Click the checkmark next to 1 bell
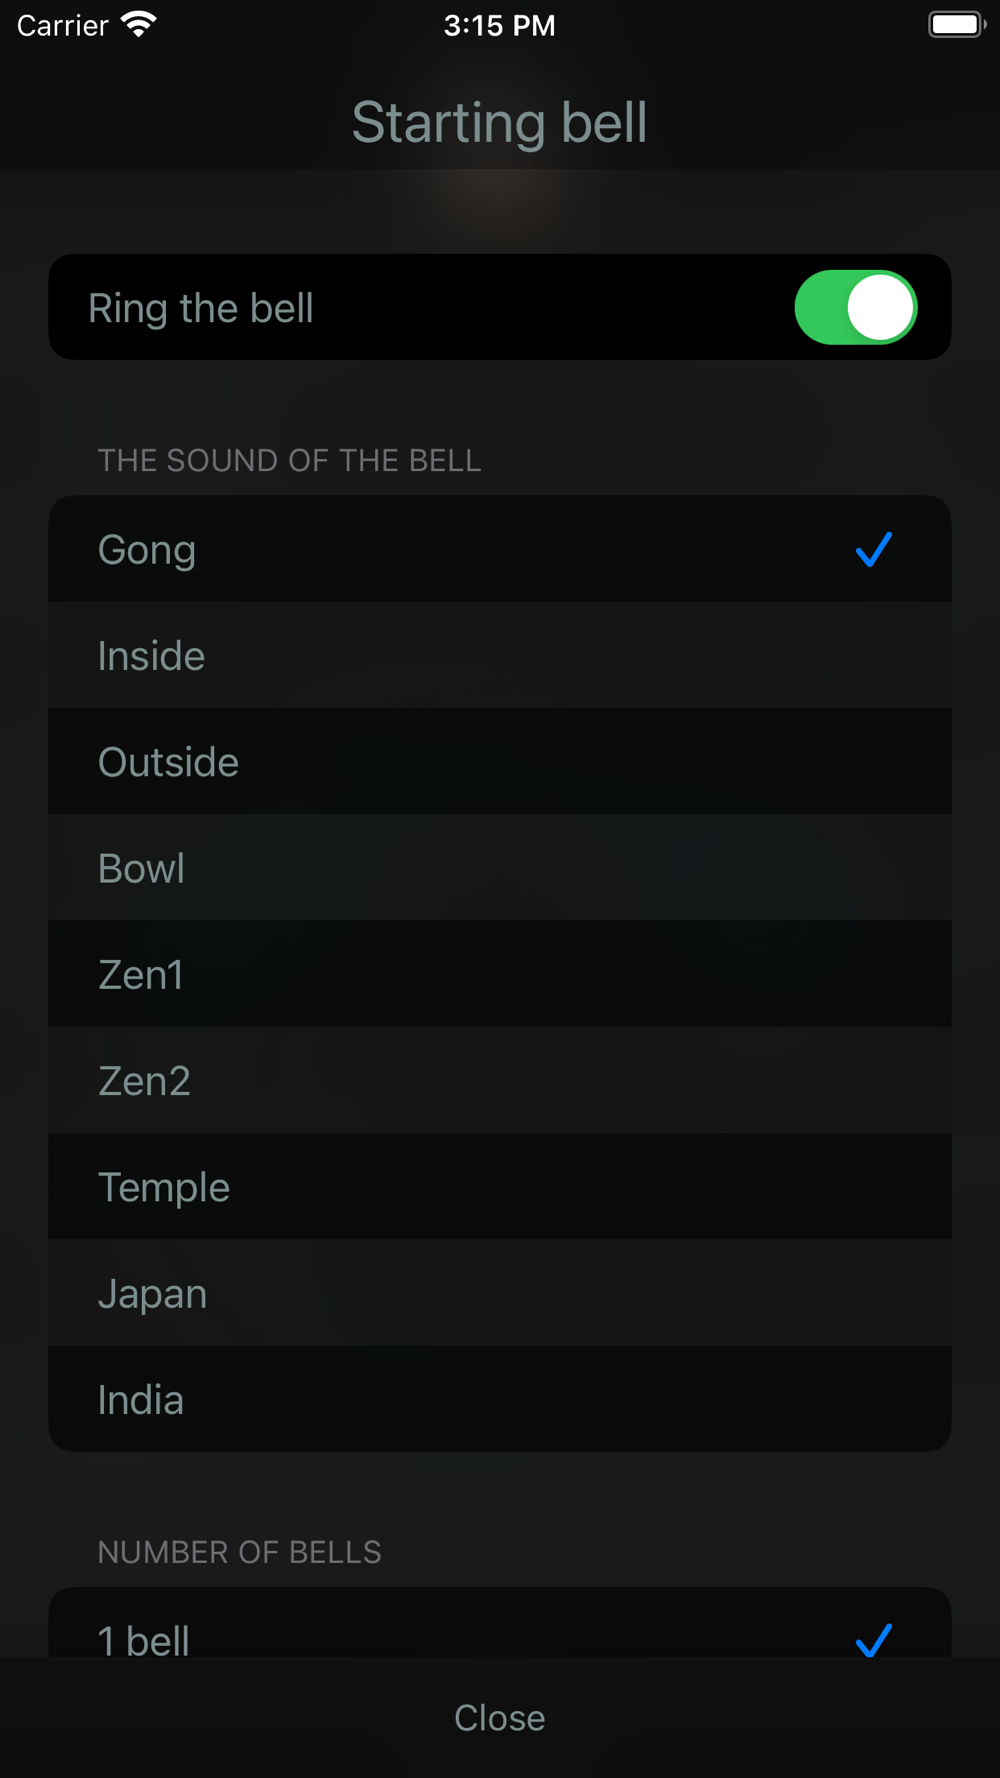Screen dimensions: 1000x1778 pos(873,1638)
